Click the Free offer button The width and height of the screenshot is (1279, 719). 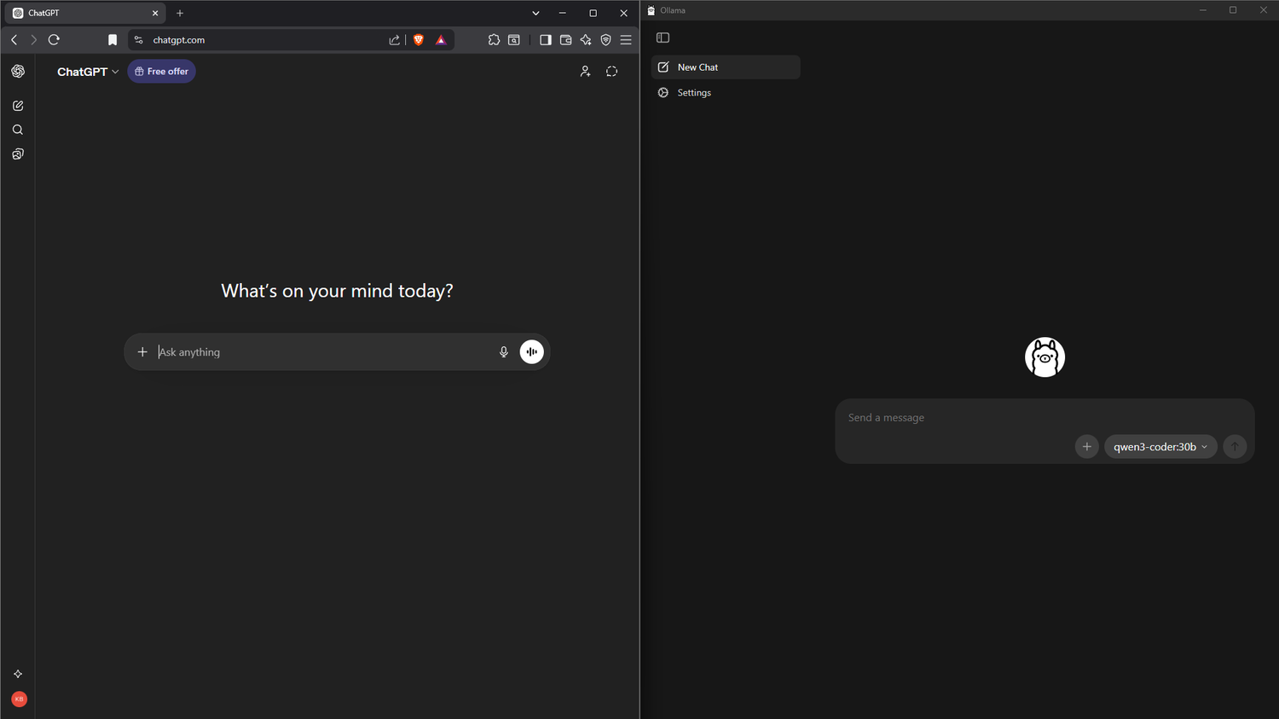coord(161,72)
